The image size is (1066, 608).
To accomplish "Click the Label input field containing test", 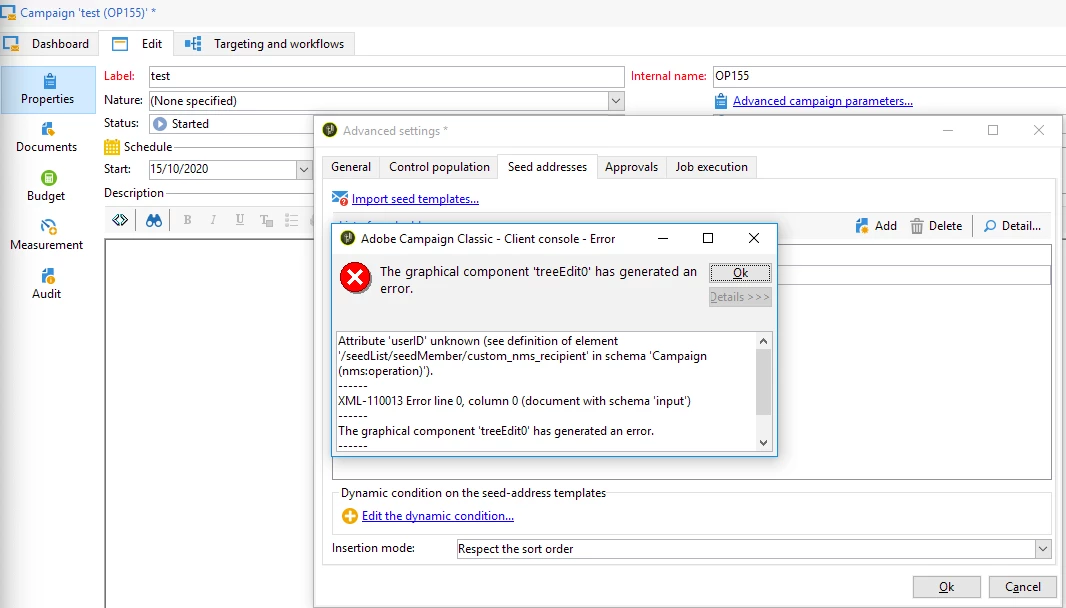I will pyautogui.click(x=386, y=76).
